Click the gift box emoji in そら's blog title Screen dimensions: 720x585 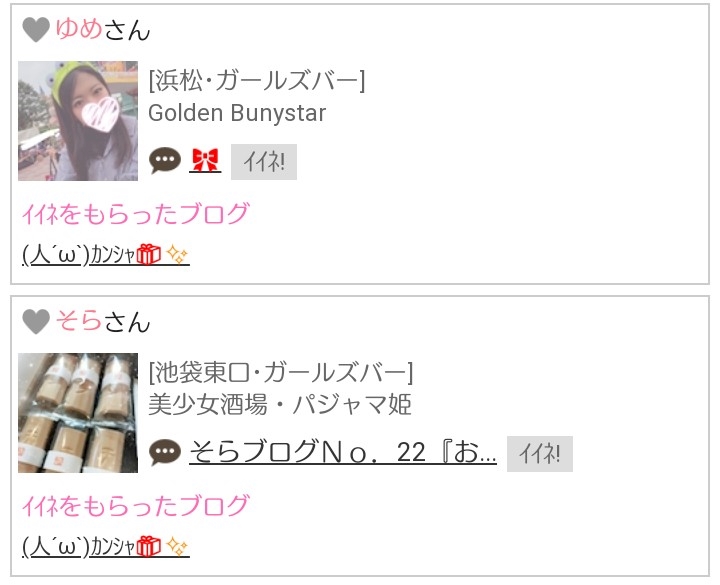click(x=149, y=546)
